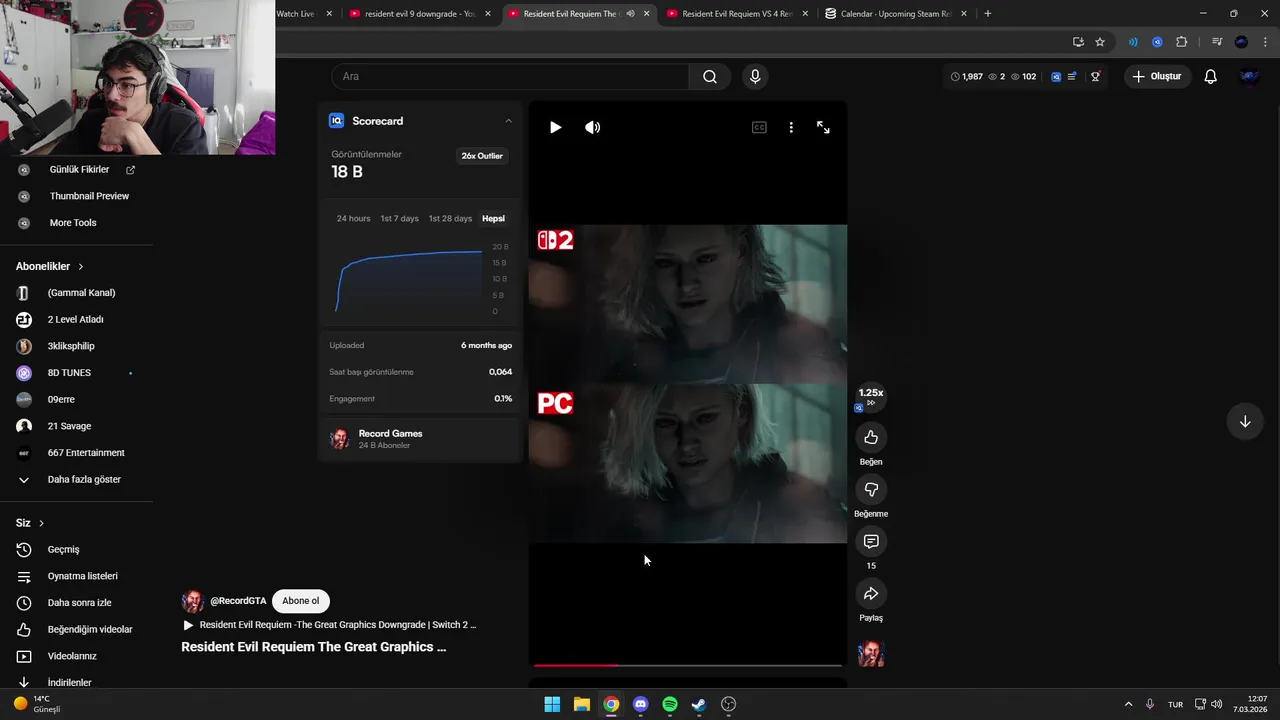Start voice search with the microphone
The width and height of the screenshot is (1280, 720).
tap(755, 76)
